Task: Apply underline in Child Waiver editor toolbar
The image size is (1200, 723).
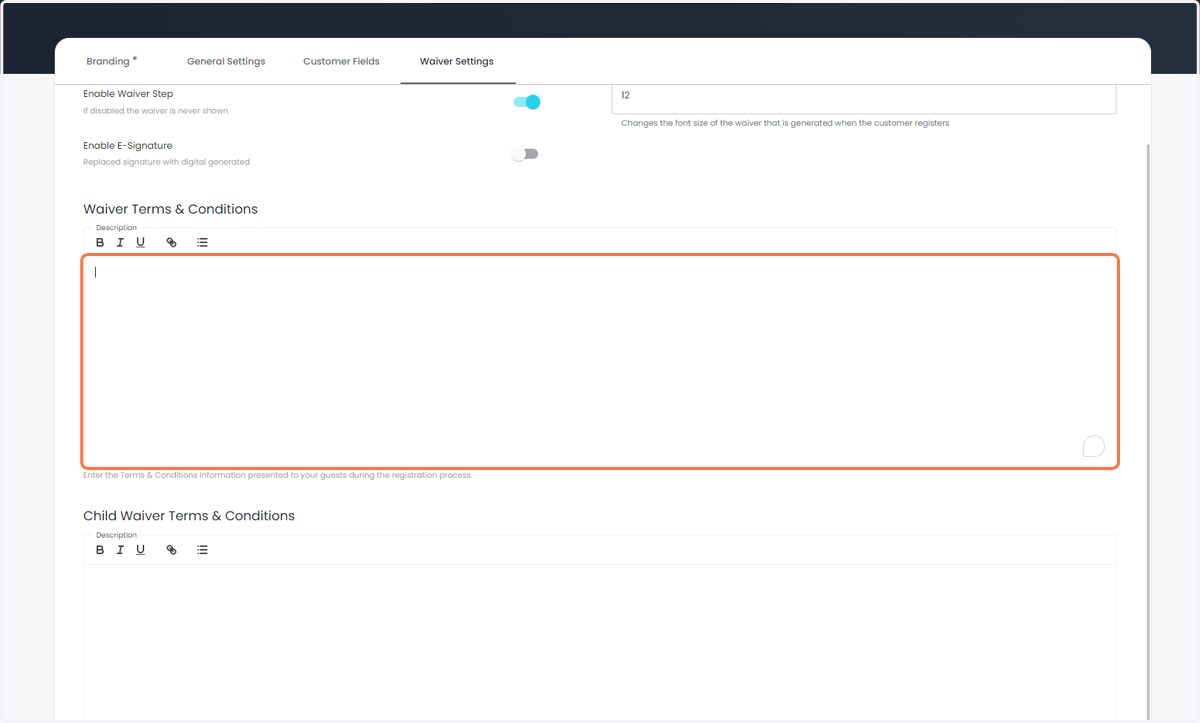Action: point(140,550)
